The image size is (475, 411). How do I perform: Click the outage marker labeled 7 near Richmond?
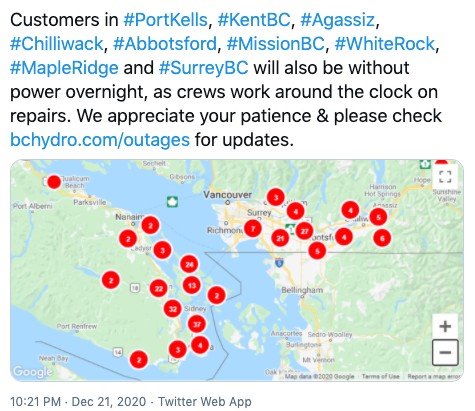[x=253, y=229]
